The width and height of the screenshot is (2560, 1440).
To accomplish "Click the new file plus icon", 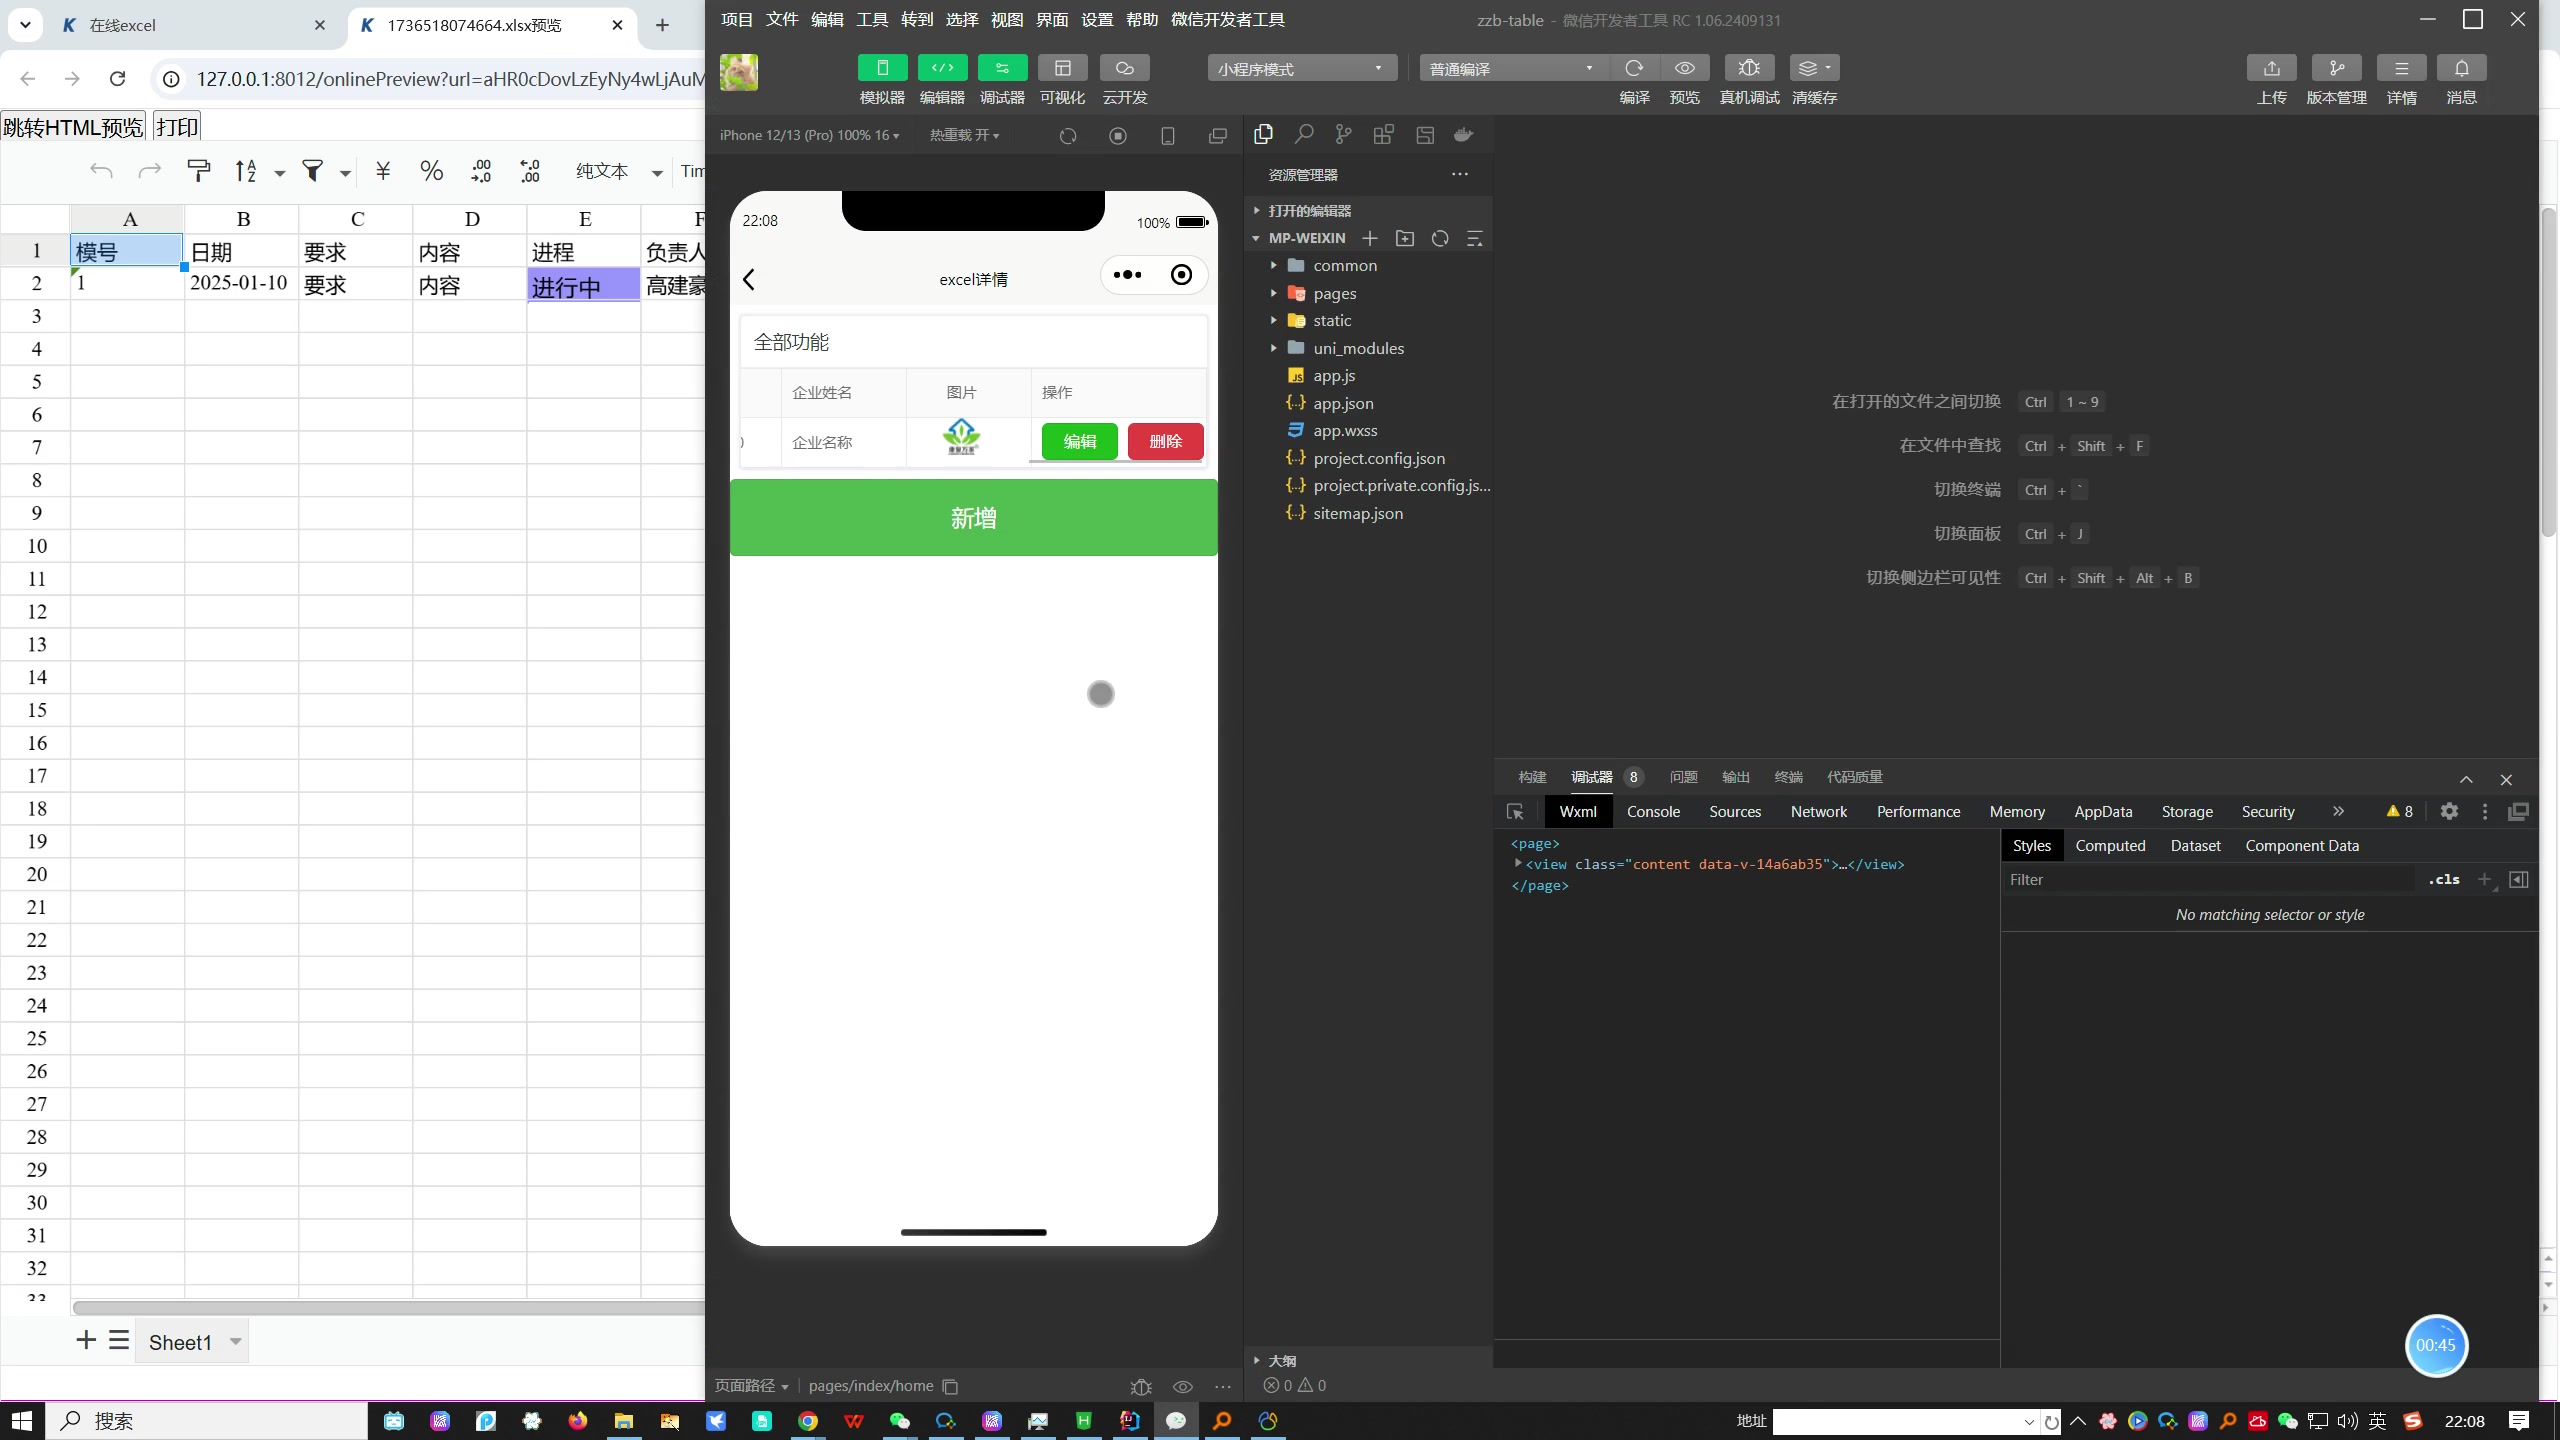I will point(1370,238).
